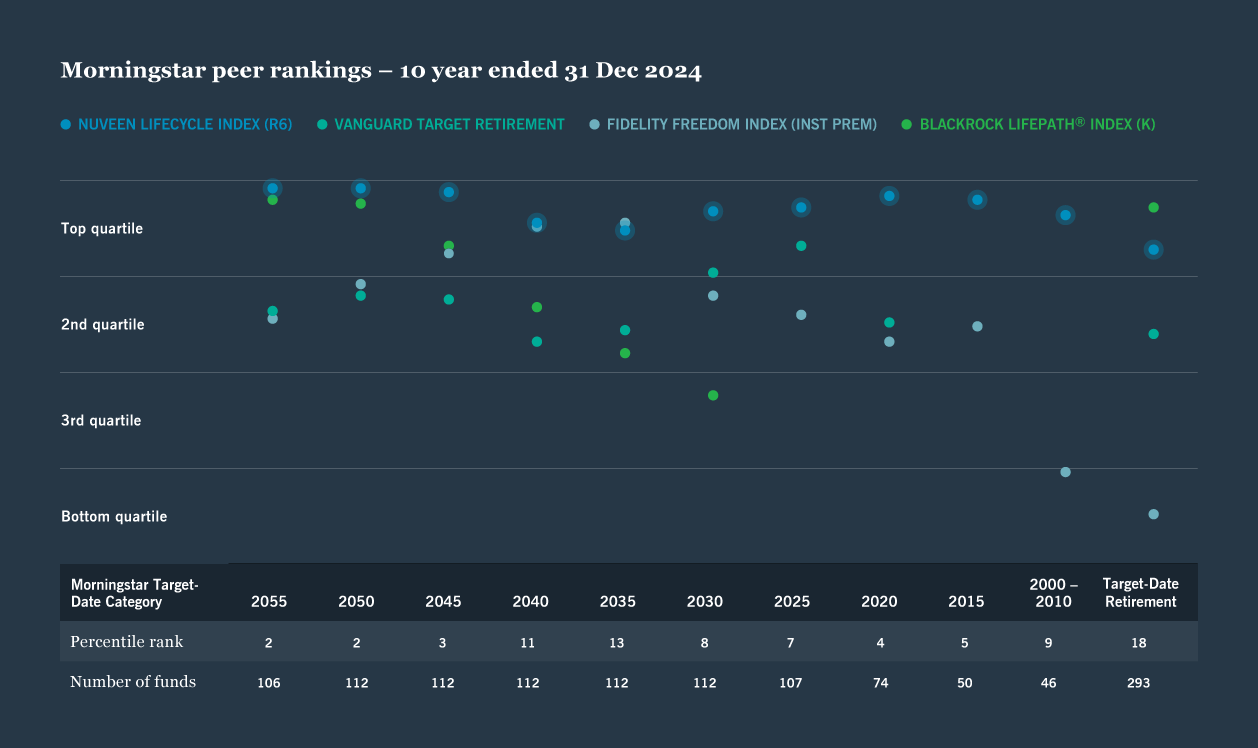Select the NUVEEN LIFECYCLE INDEX (R6) legend label
The image size is (1258, 748).
click(x=185, y=124)
